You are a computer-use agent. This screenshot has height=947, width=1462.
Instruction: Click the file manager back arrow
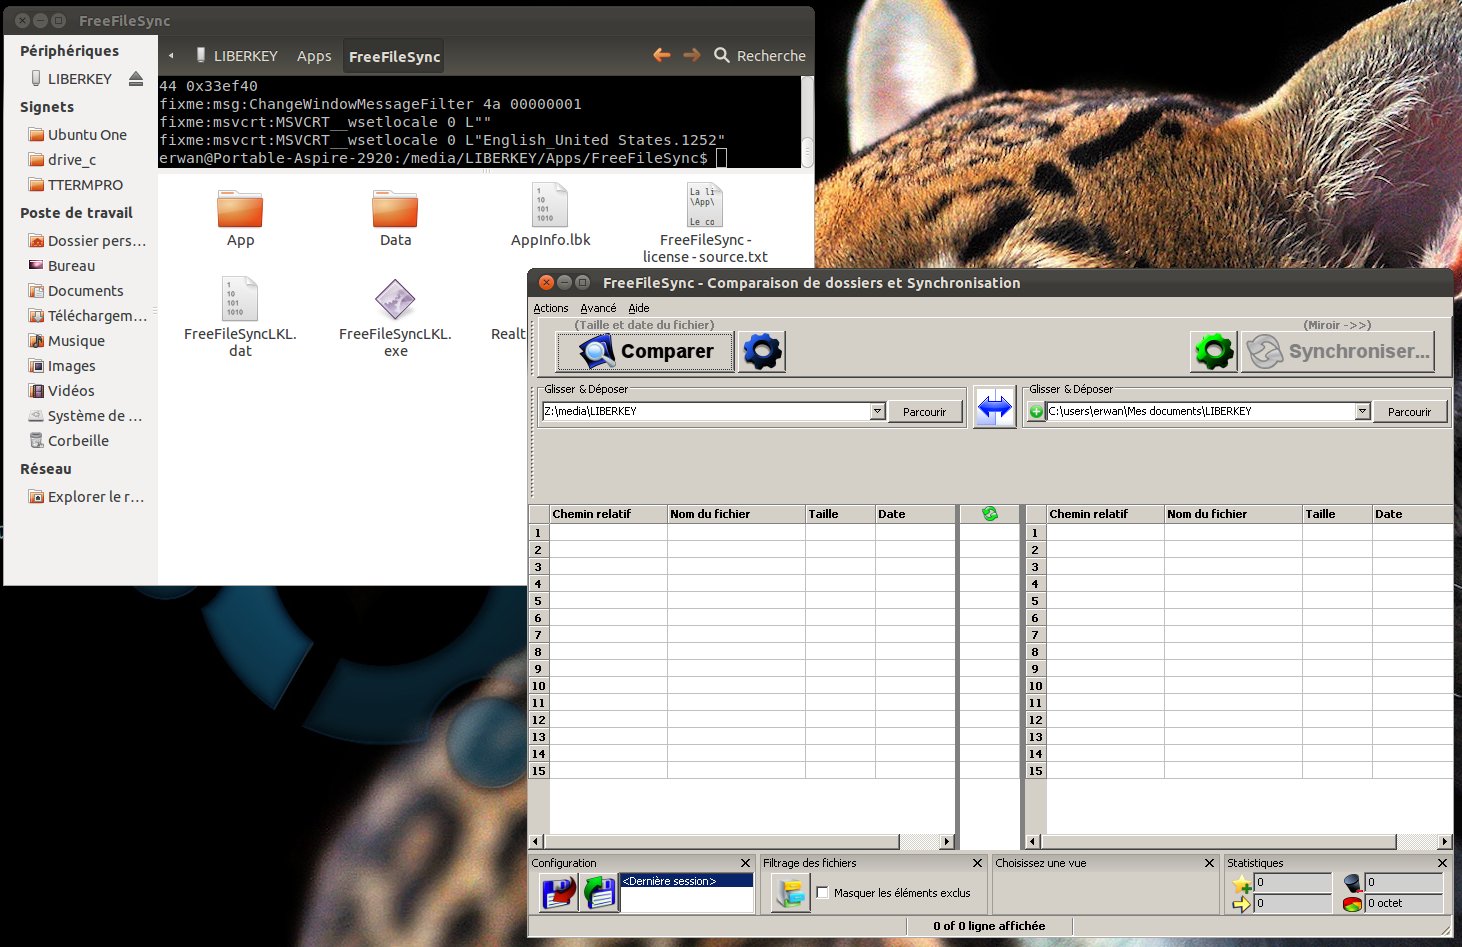click(x=662, y=55)
